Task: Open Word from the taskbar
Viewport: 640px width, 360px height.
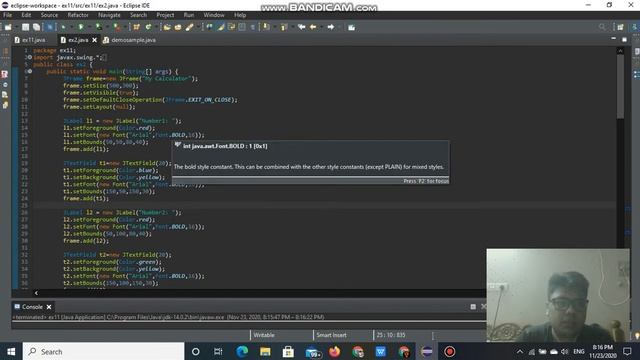Action: point(381,351)
